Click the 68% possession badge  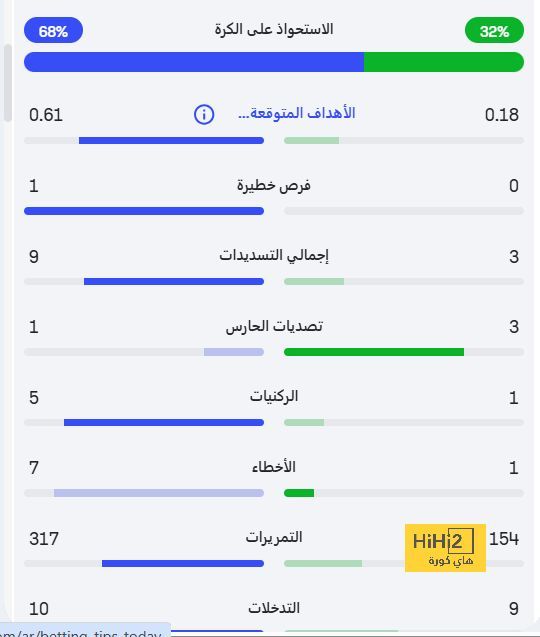pos(53,30)
